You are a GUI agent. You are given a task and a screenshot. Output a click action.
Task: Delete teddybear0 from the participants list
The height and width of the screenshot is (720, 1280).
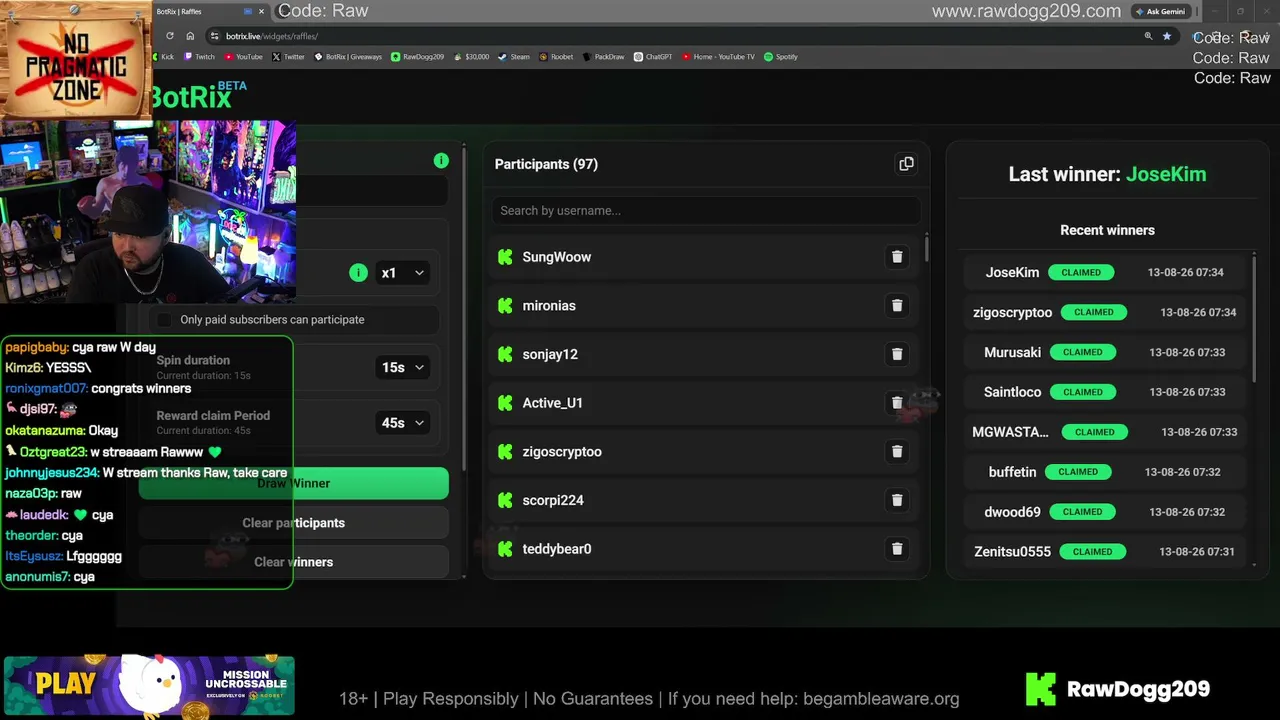(x=897, y=549)
